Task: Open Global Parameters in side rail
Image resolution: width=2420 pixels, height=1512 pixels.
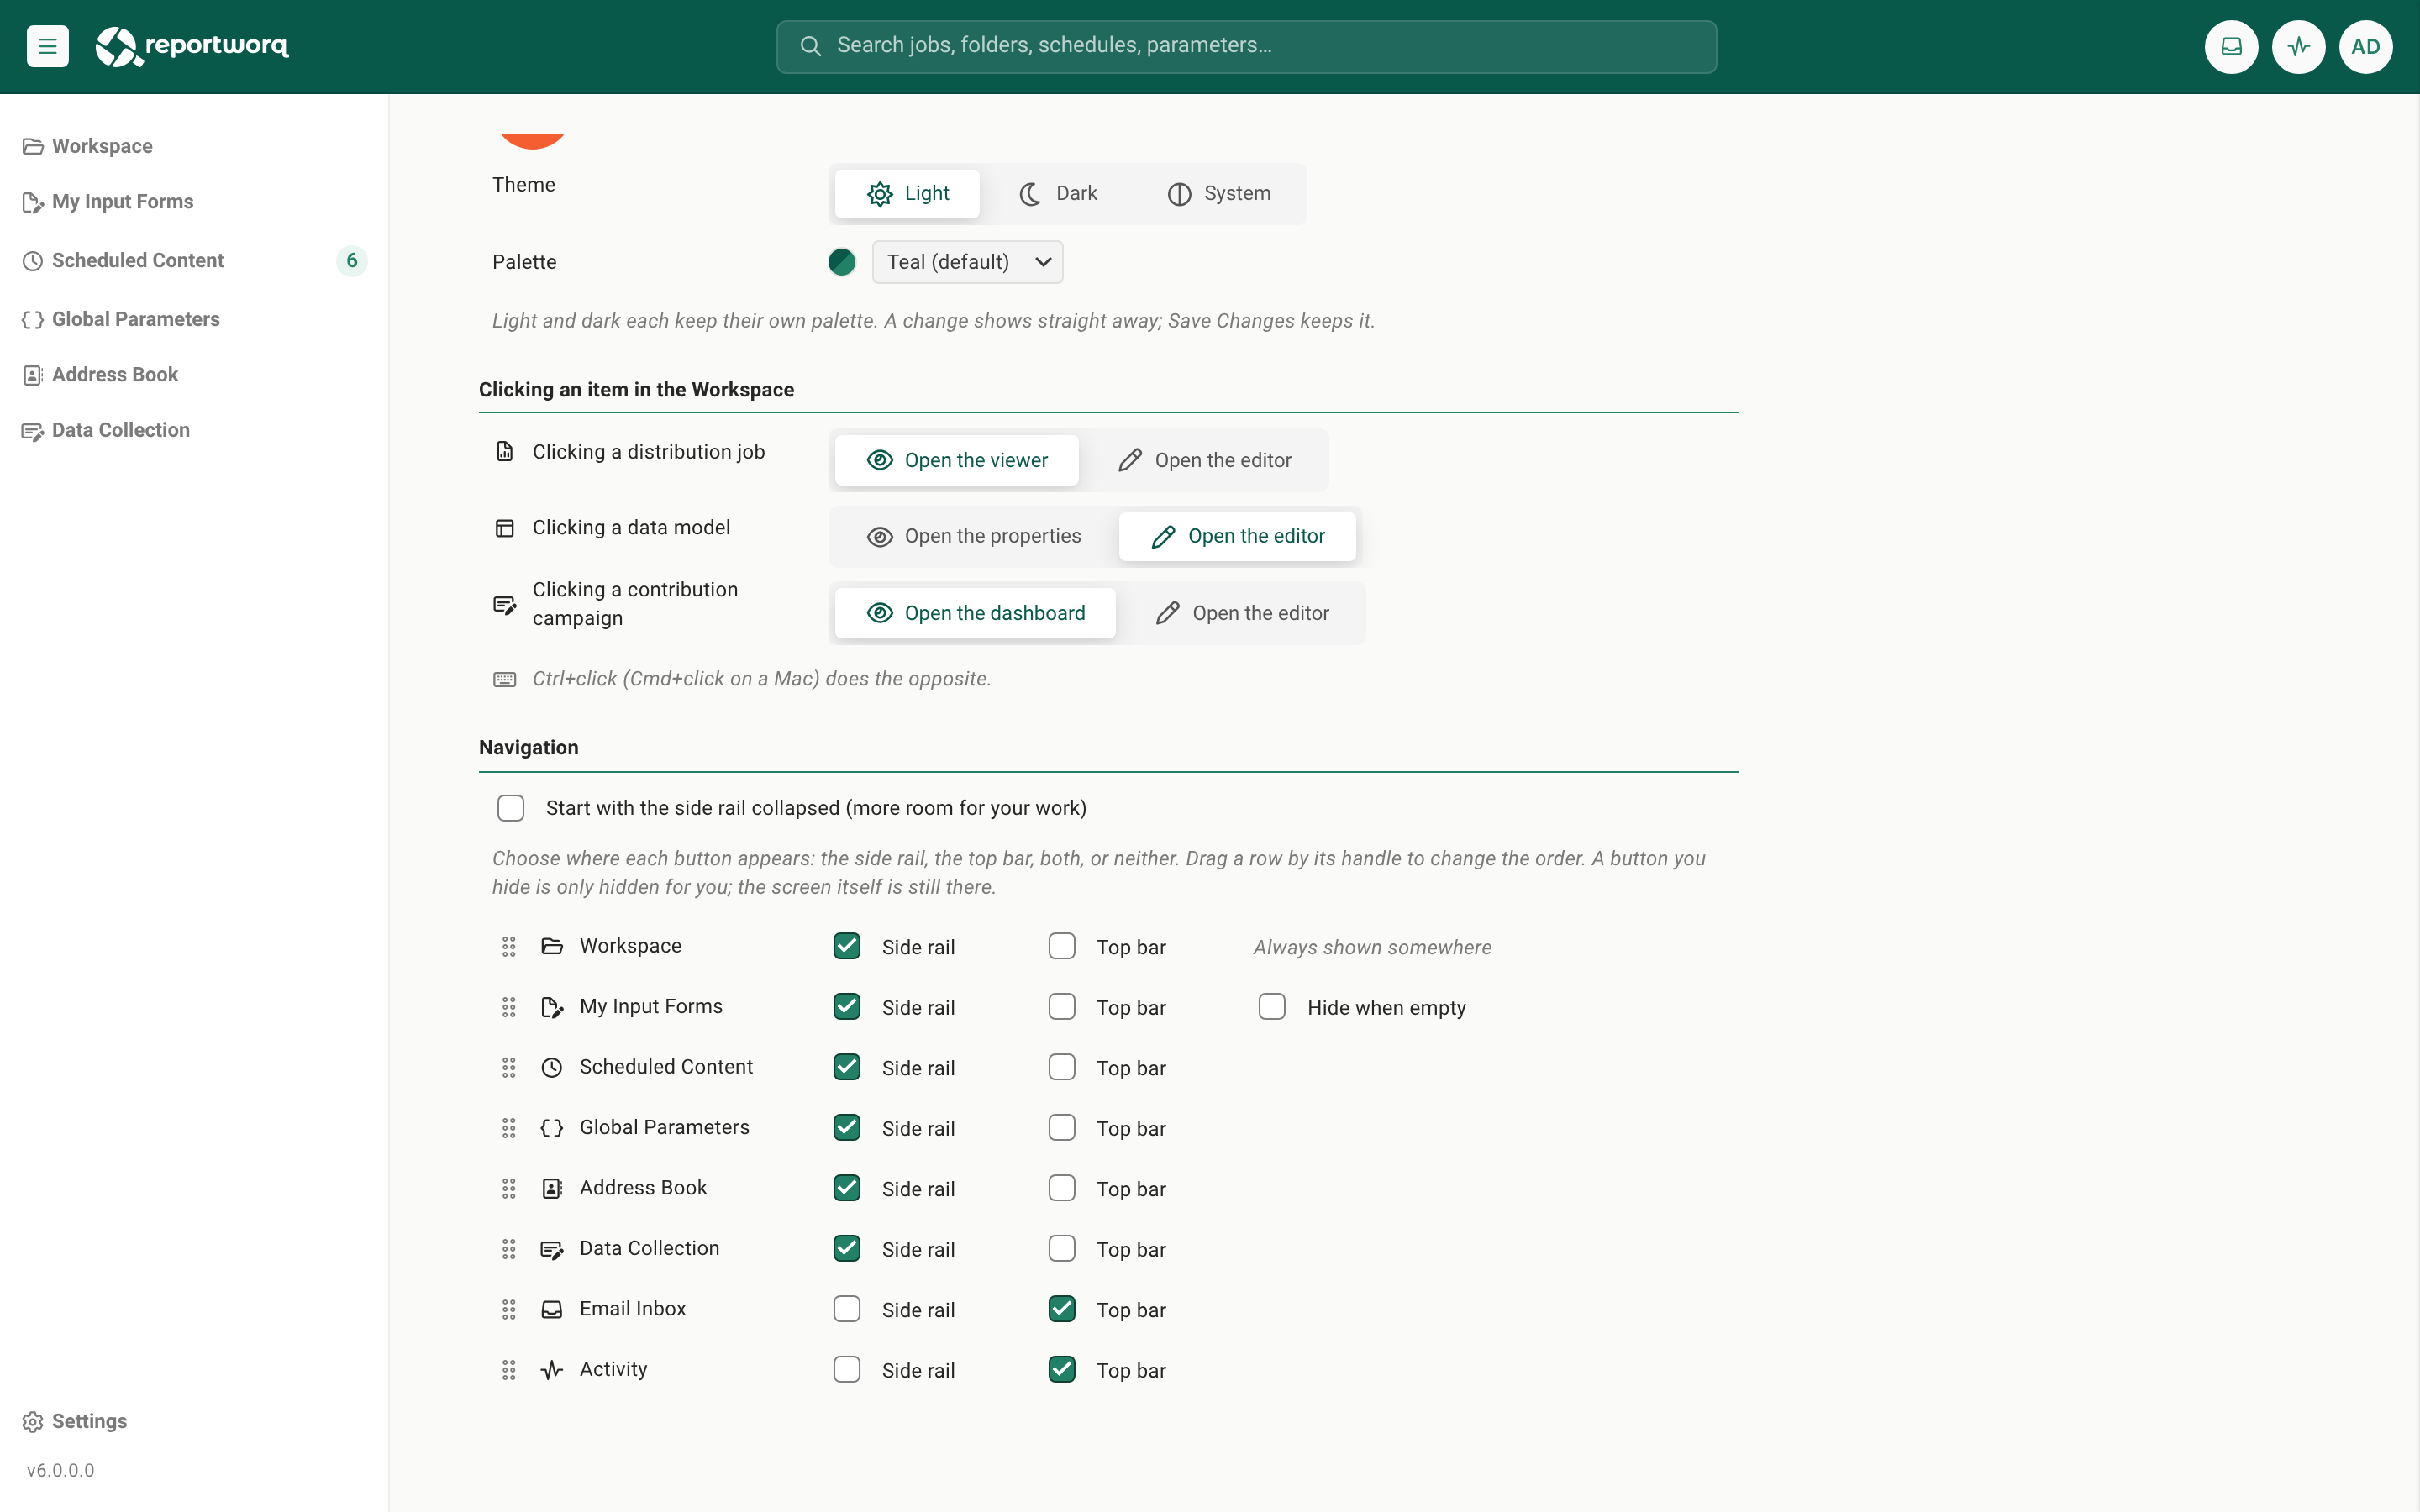Action: [x=194, y=320]
